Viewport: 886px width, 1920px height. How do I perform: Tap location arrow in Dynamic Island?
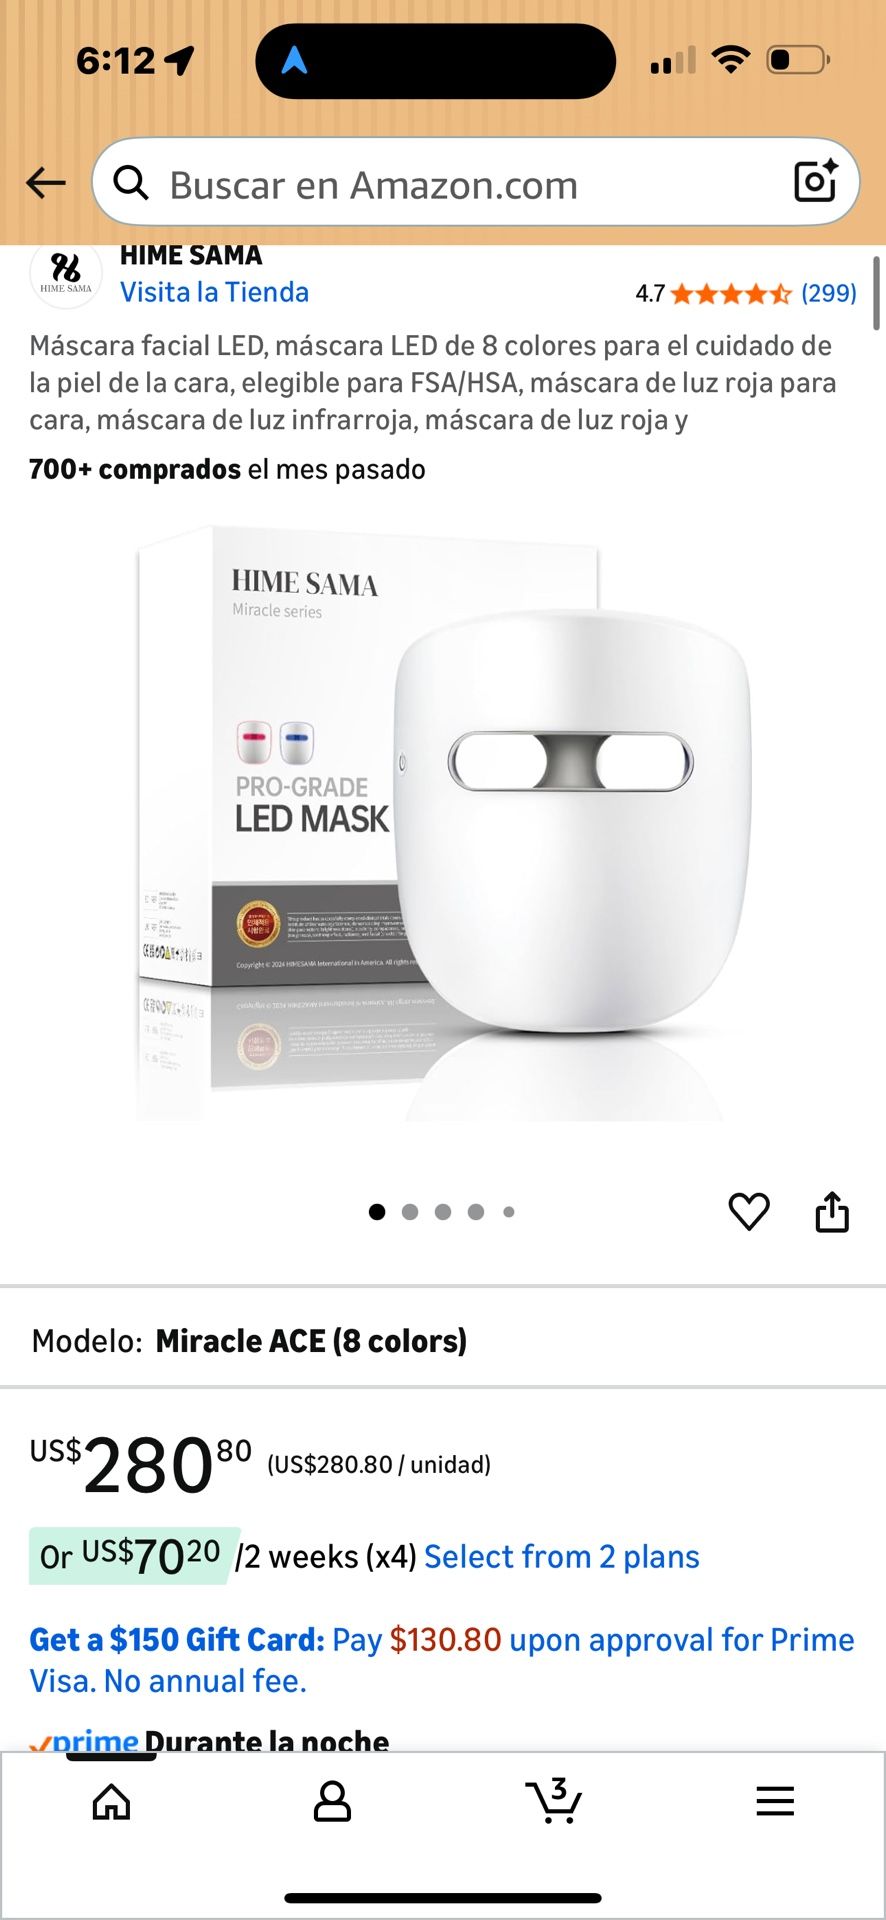pyautogui.click(x=293, y=60)
